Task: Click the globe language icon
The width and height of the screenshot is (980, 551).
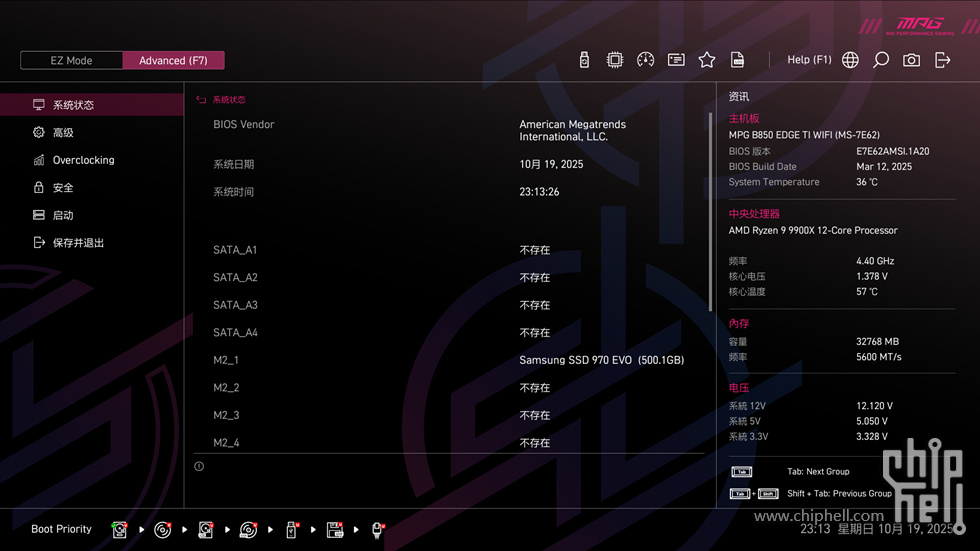Action: pyautogui.click(x=850, y=60)
